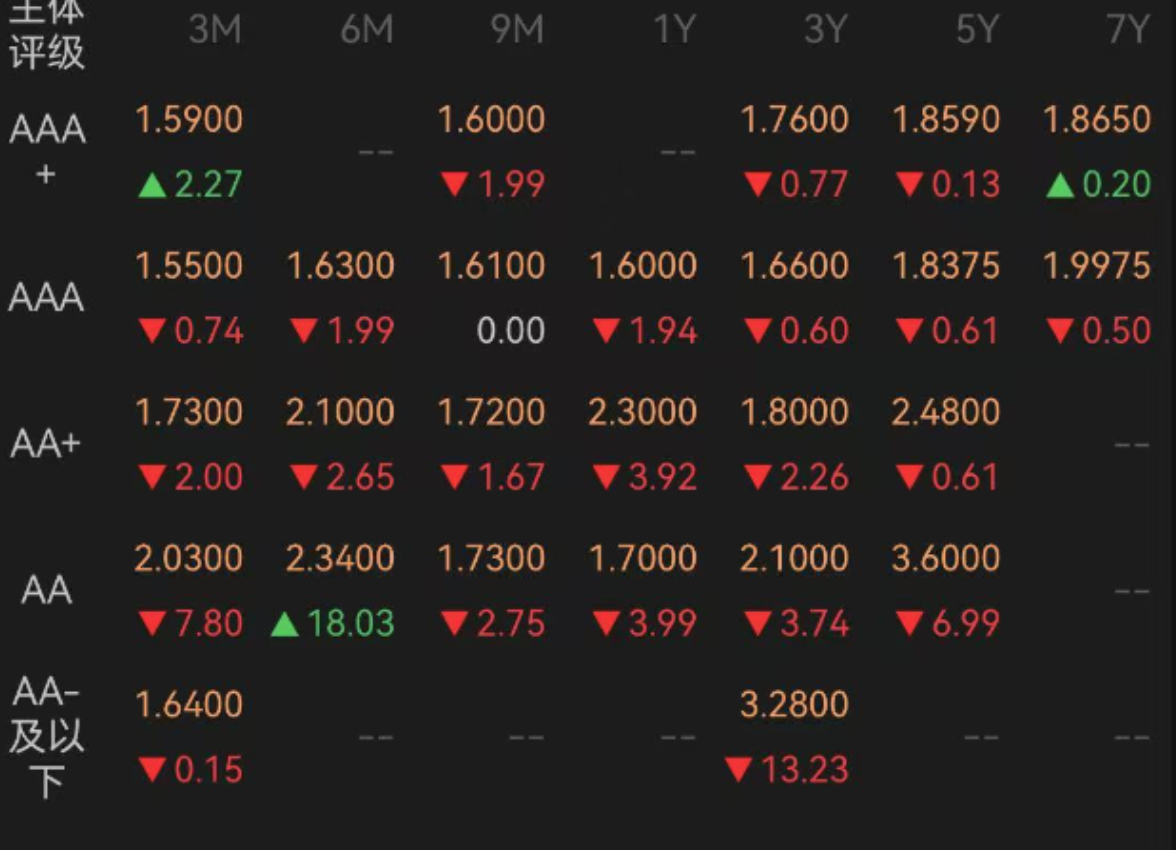The image size is (1176, 850).
Task: Open the 7Y maturity column header
Action: 1127,30
